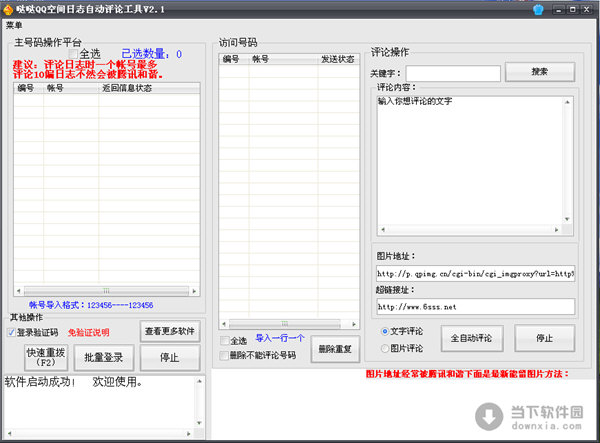Click the 超链接址 input field
The image size is (600, 443).
(475, 306)
